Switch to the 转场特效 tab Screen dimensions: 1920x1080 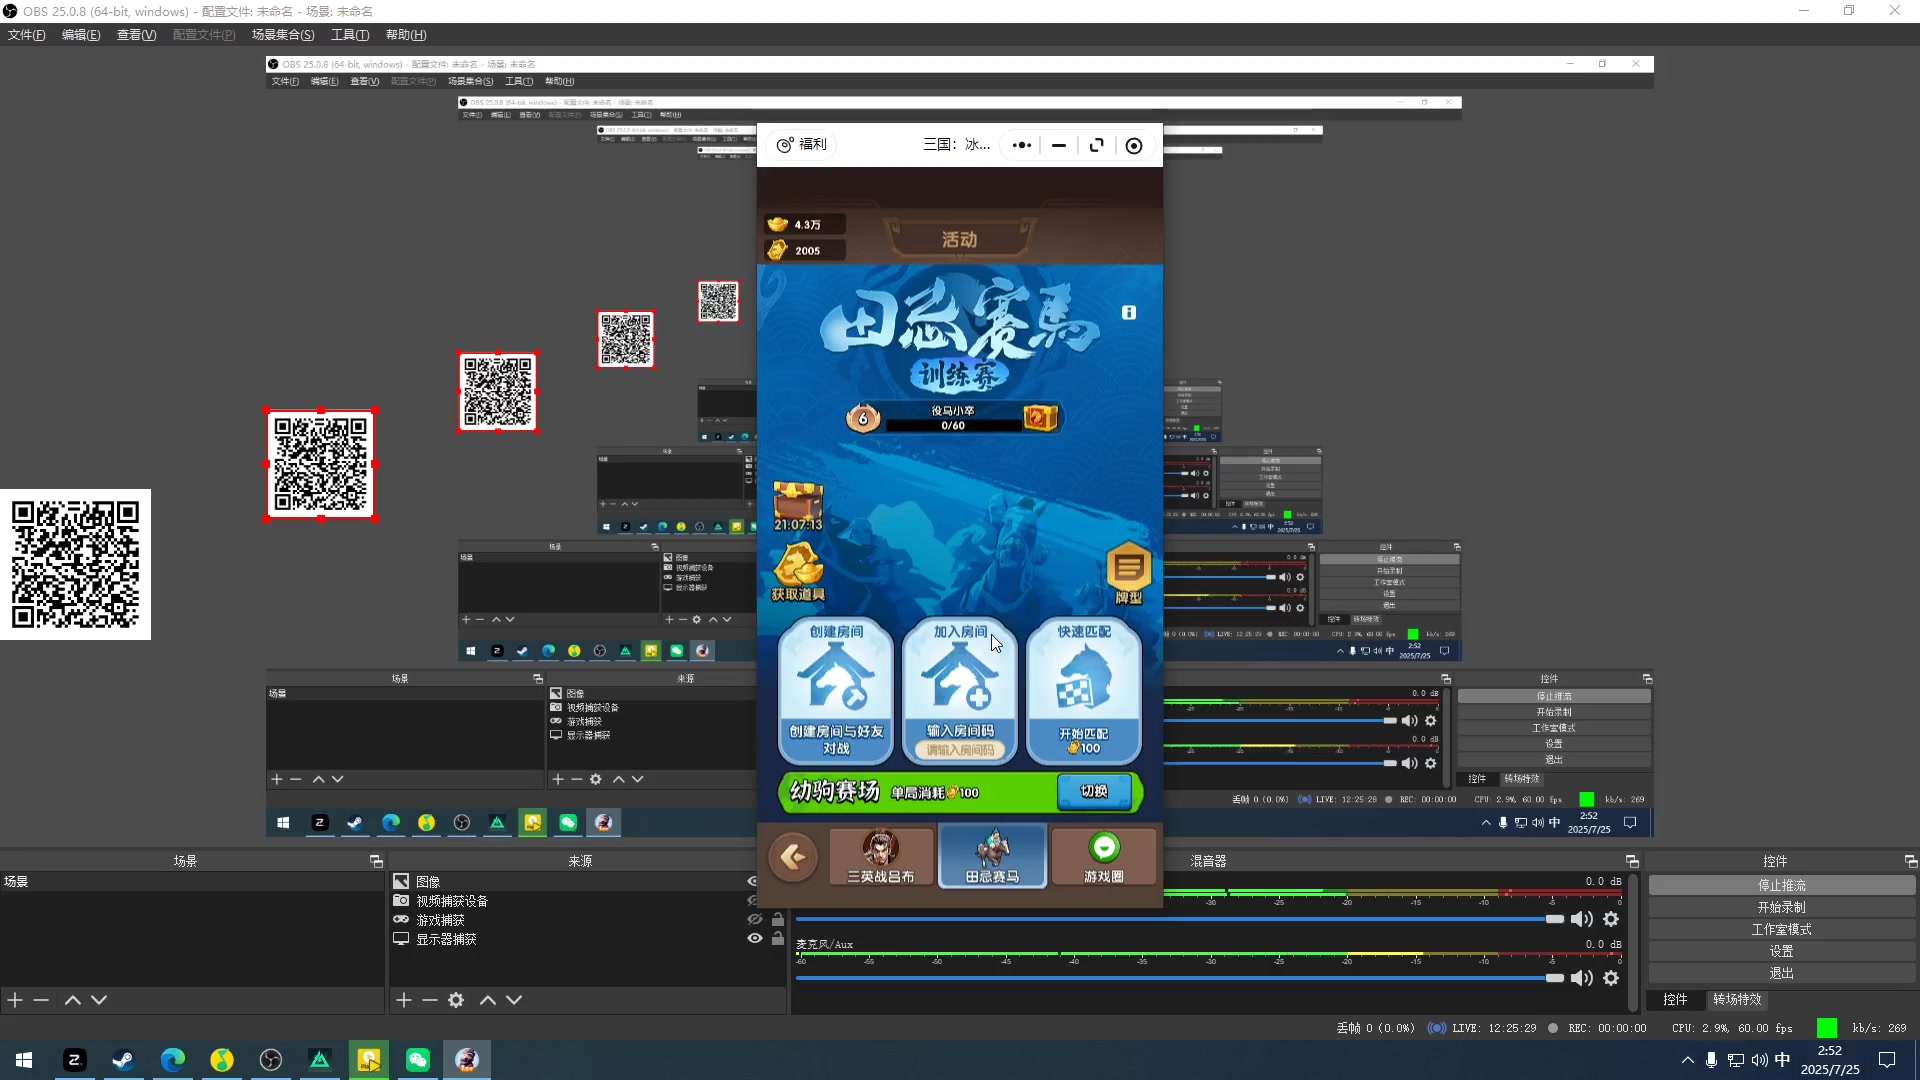pos(1737,999)
